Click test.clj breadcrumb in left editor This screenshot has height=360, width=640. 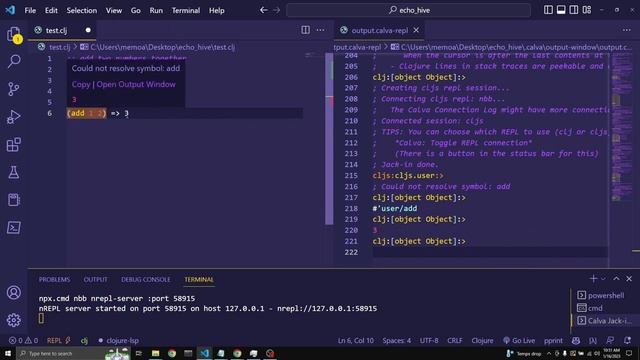pos(60,47)
